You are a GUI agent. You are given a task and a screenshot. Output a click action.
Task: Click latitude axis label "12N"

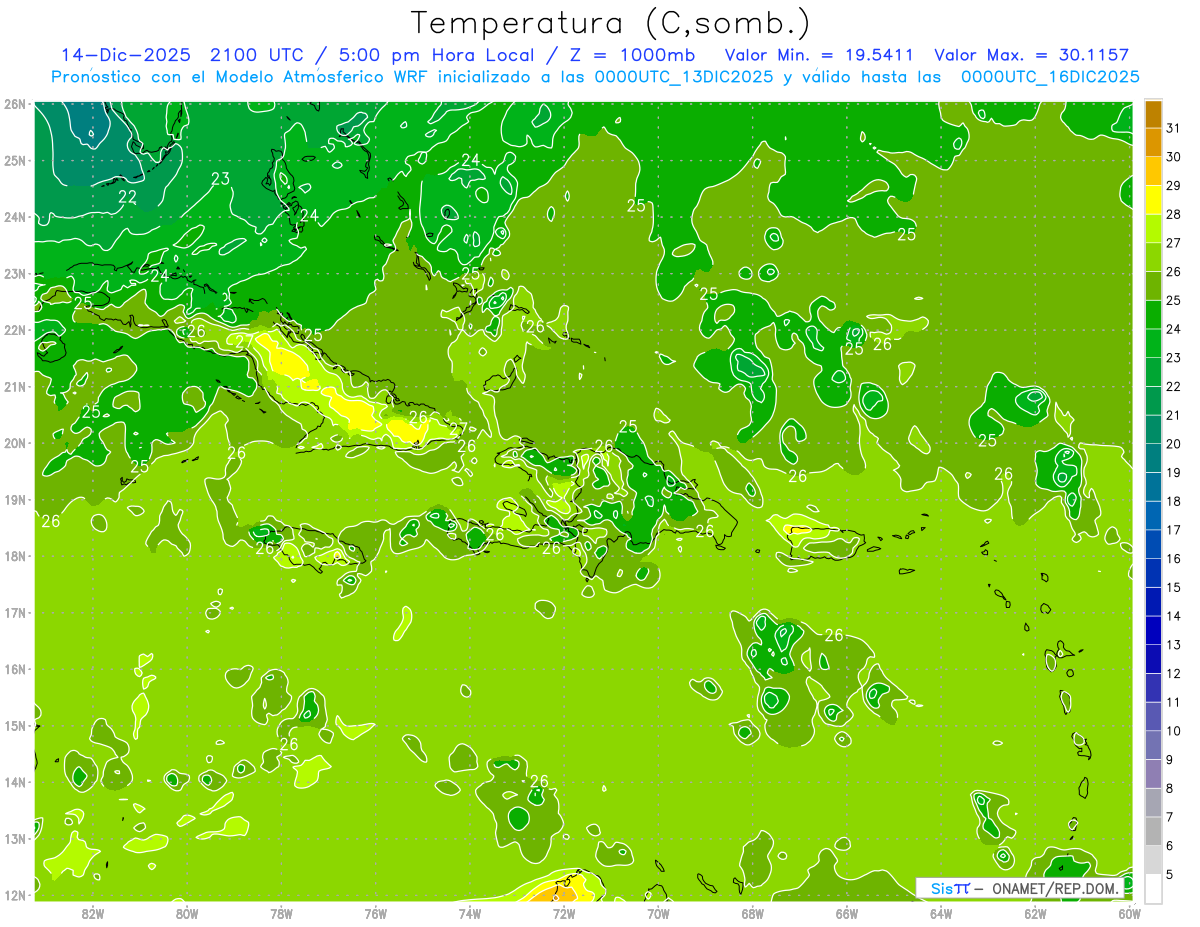(14, 895)
